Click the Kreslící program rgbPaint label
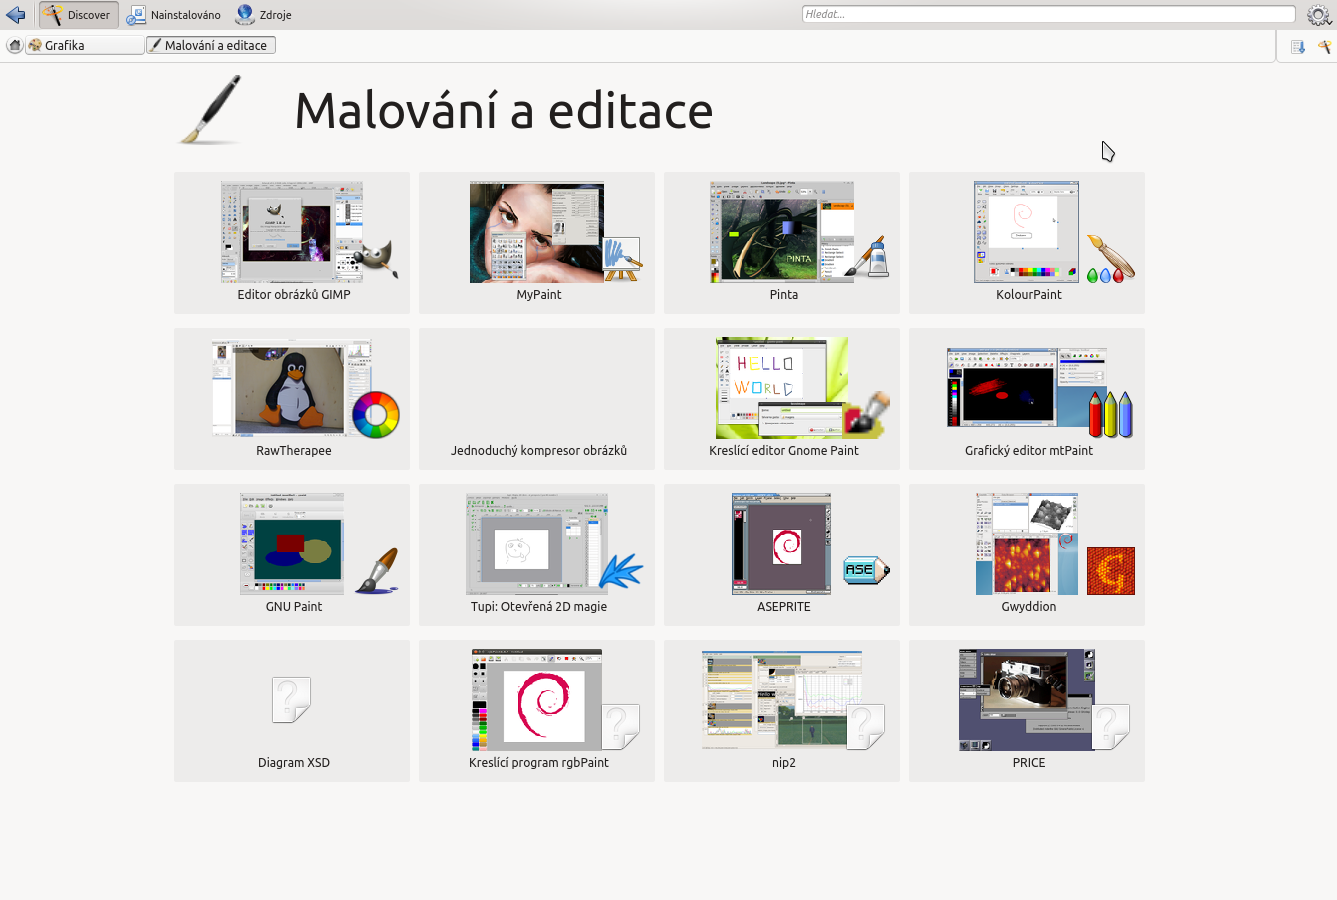The width and height of the screenshot is (1337, 900). tap(539, 763)
